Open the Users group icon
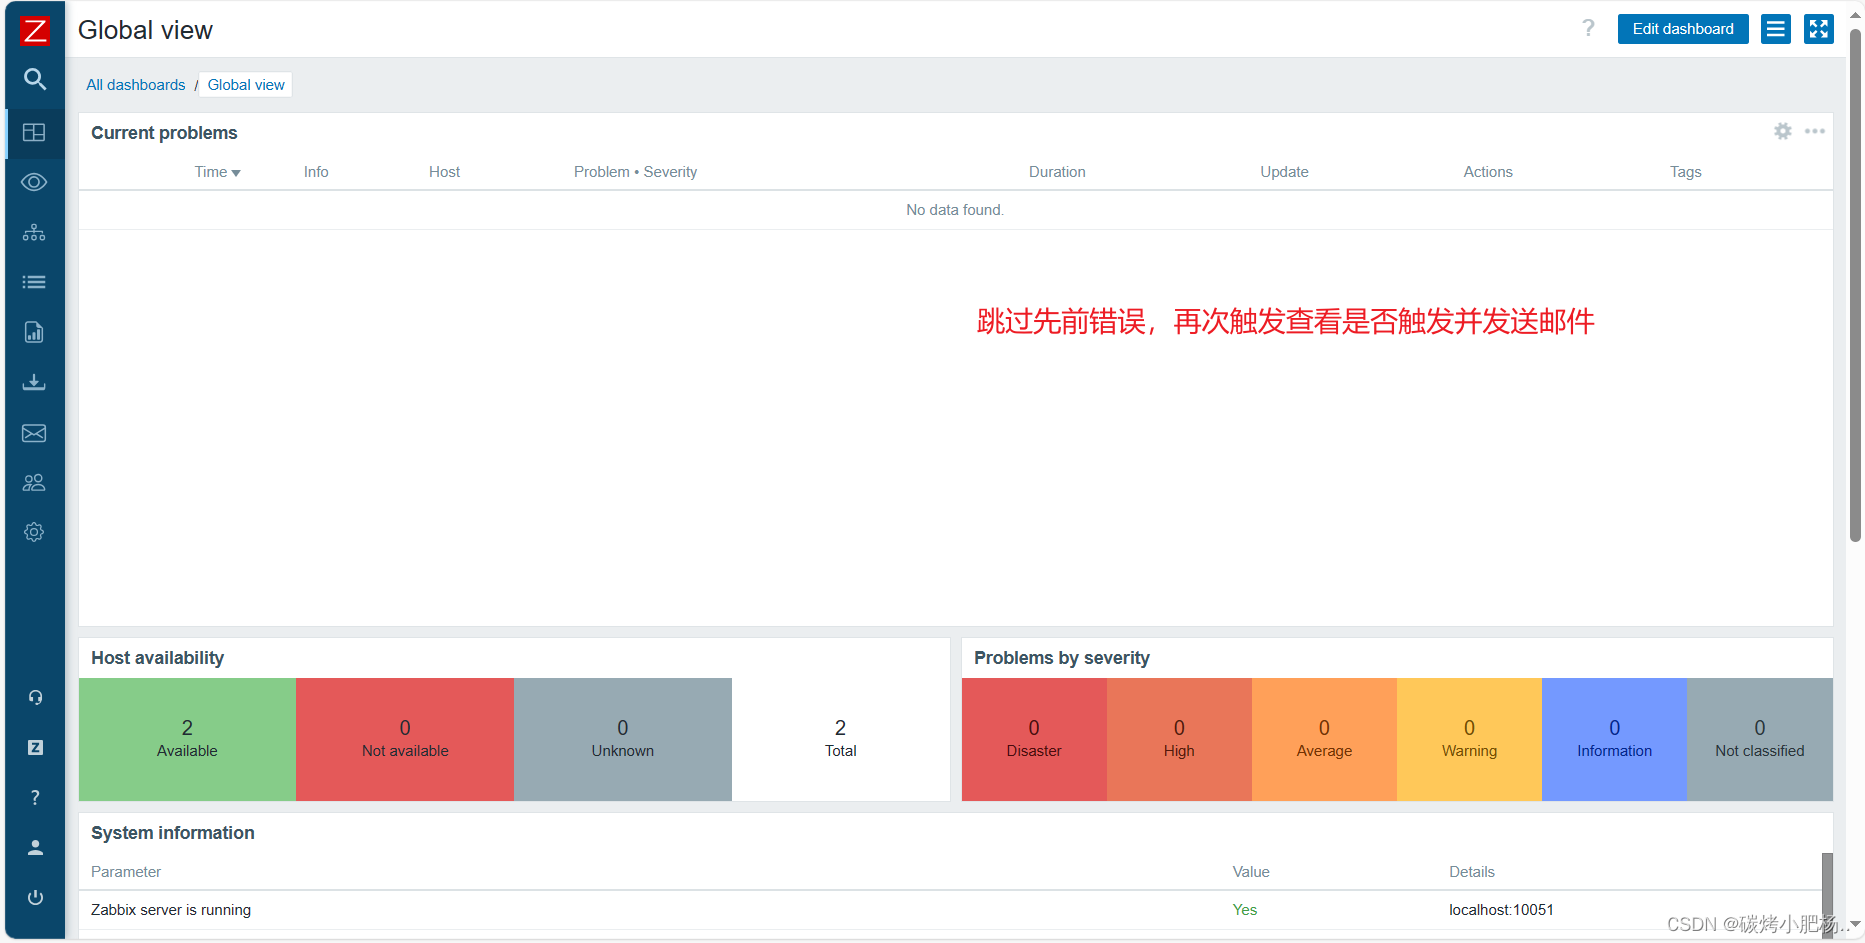The height and width of the screenshot is (943, 1865). pyautogui.click(x=35, y=482)
